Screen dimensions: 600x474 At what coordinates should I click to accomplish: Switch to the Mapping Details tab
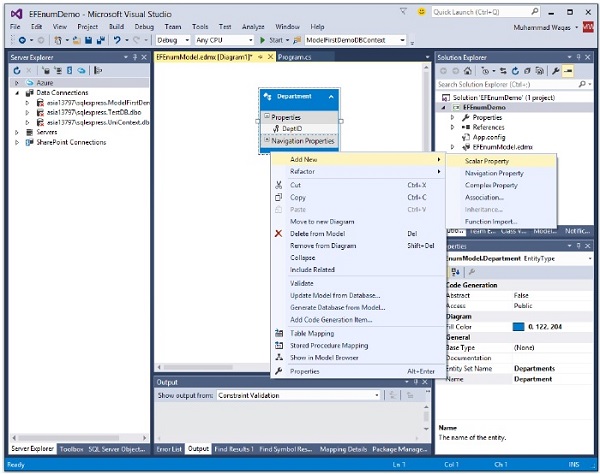click(x=343, y=449)
